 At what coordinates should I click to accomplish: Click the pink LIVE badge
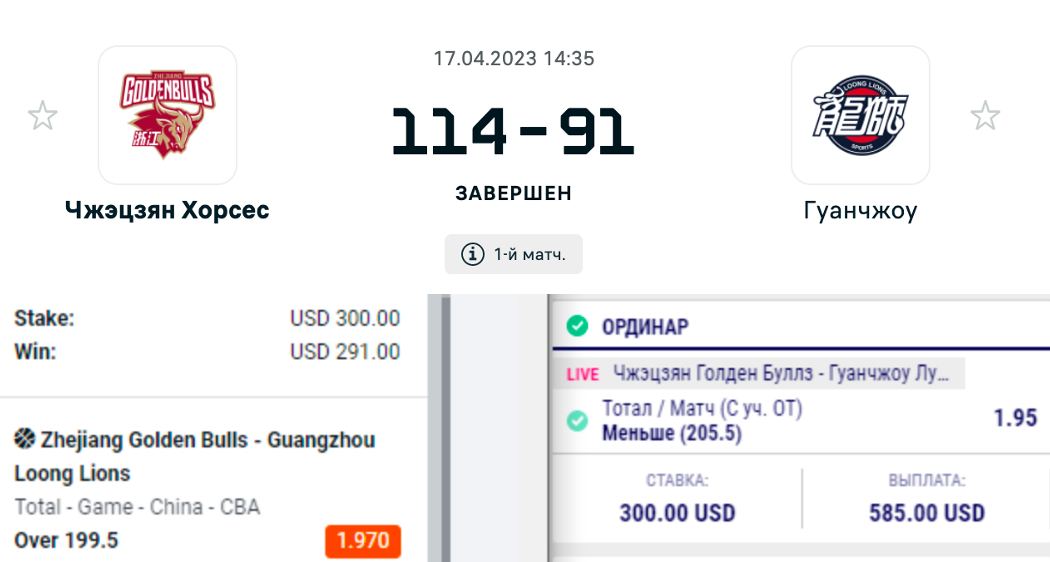[583, 374]
